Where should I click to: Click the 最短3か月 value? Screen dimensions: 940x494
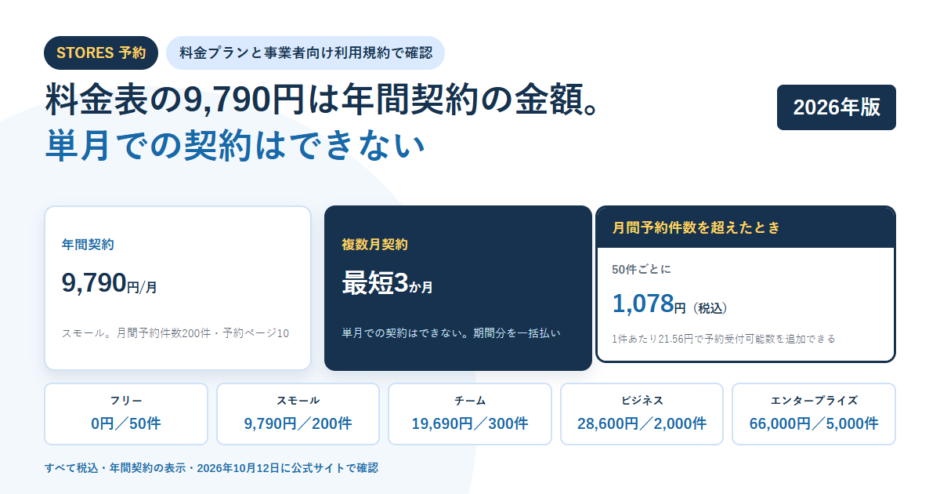tap(387, 283)
